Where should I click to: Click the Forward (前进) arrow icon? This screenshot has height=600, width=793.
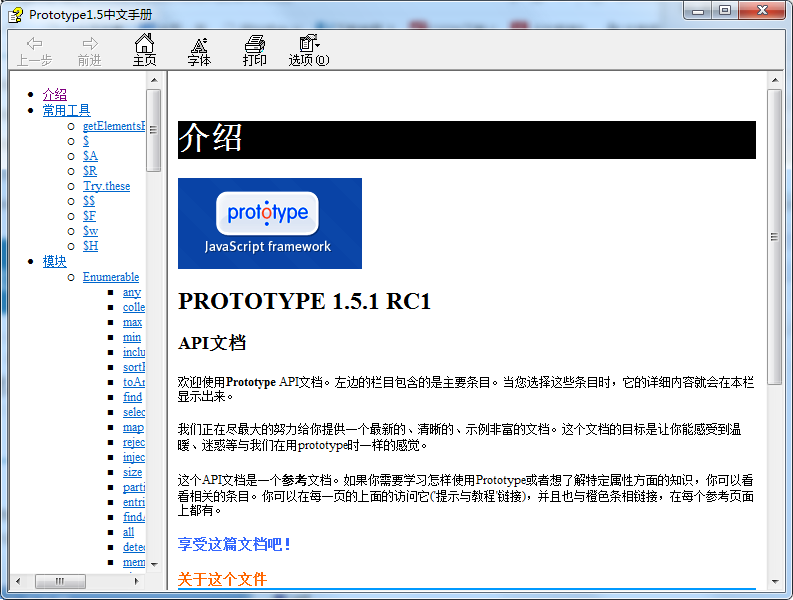click(90, 43)
